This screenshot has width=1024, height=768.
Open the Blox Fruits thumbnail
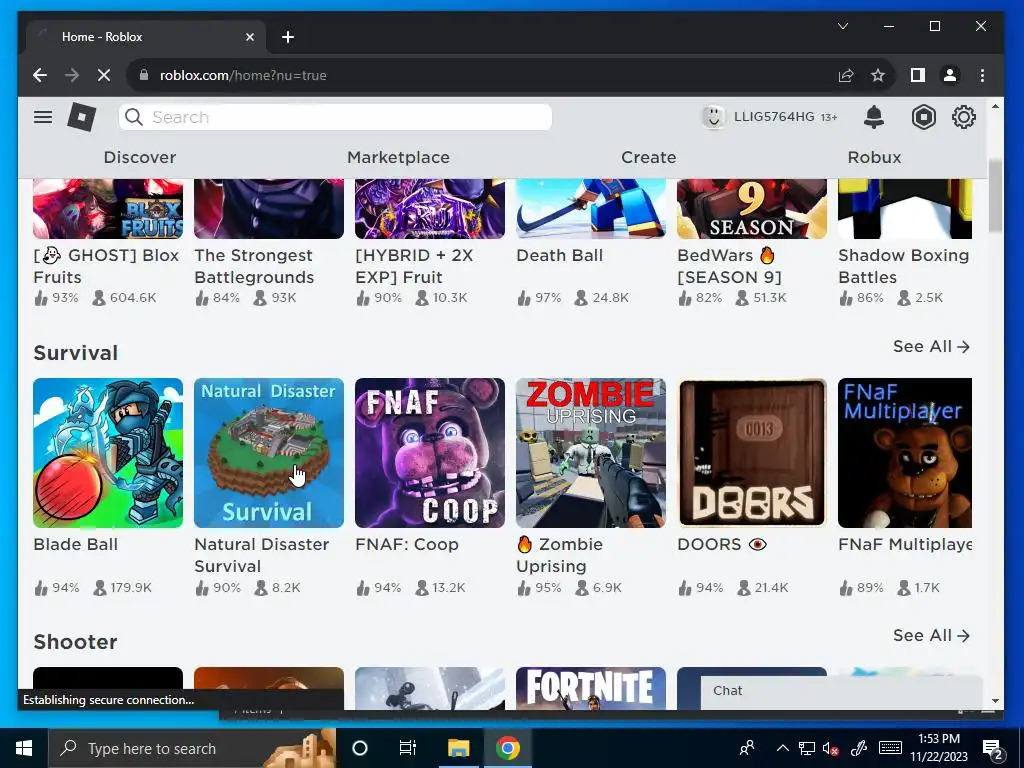[x=108, y=209]
